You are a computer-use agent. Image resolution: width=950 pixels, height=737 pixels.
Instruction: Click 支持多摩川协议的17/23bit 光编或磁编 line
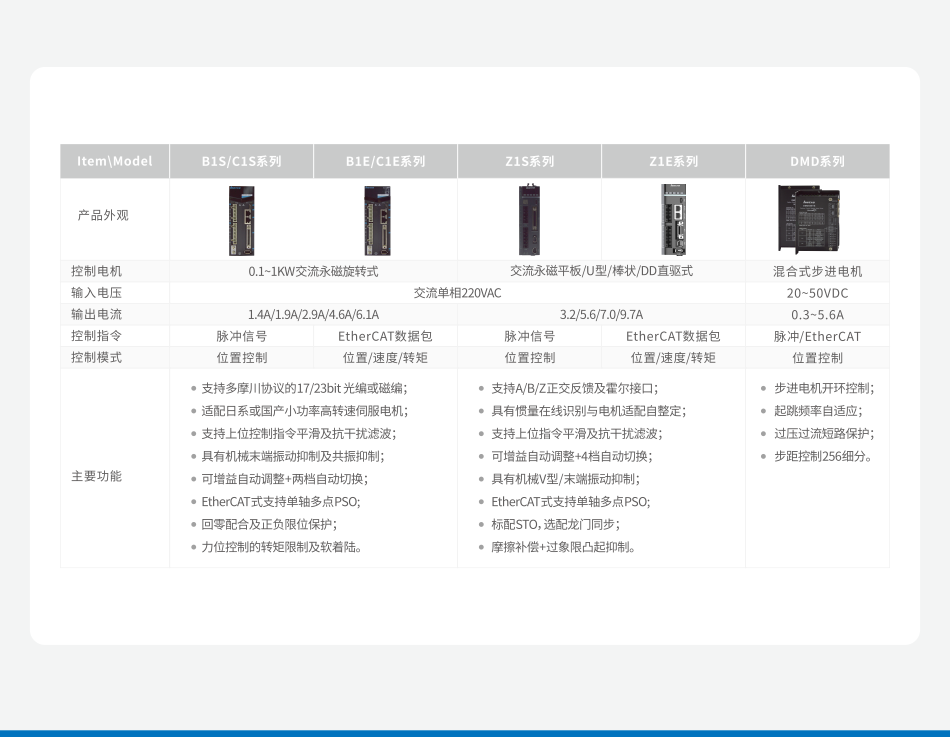pos(304,389)
